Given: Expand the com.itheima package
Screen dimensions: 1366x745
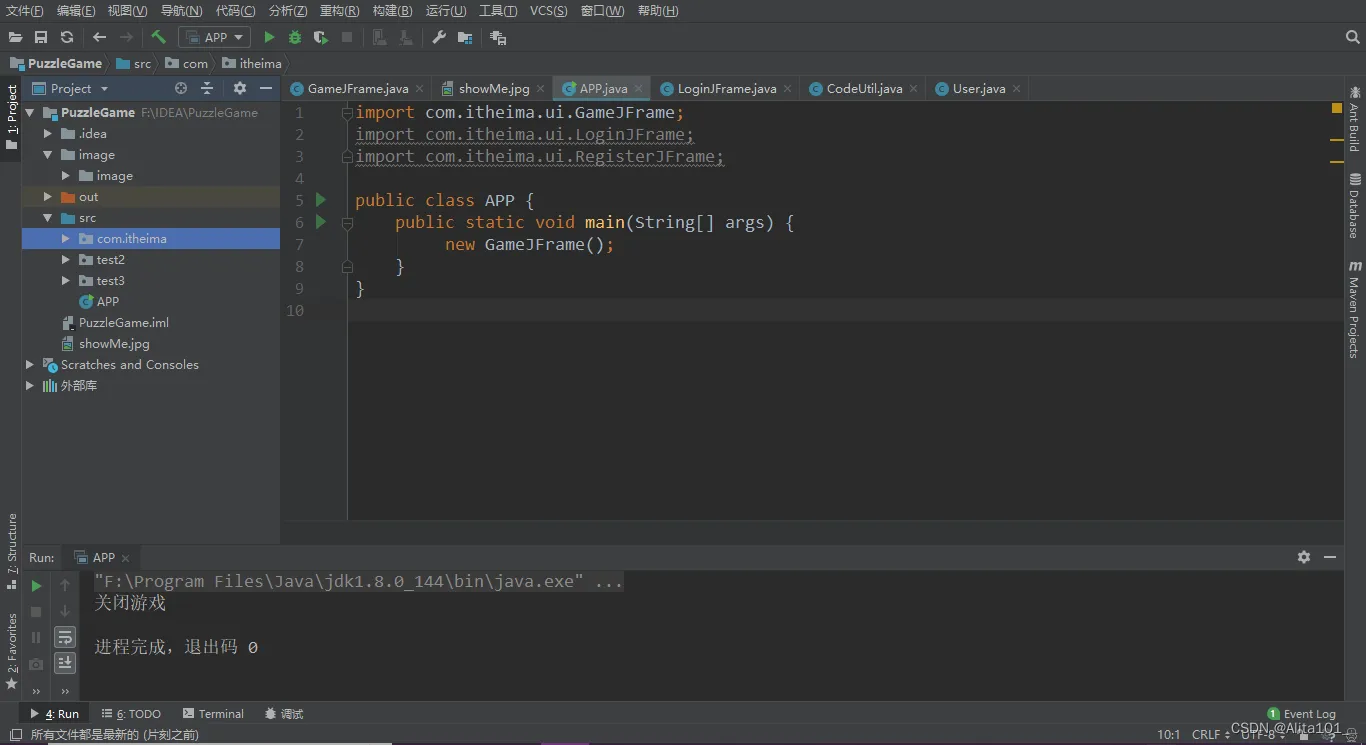Looking at the screenshot, I should point(66,239).
